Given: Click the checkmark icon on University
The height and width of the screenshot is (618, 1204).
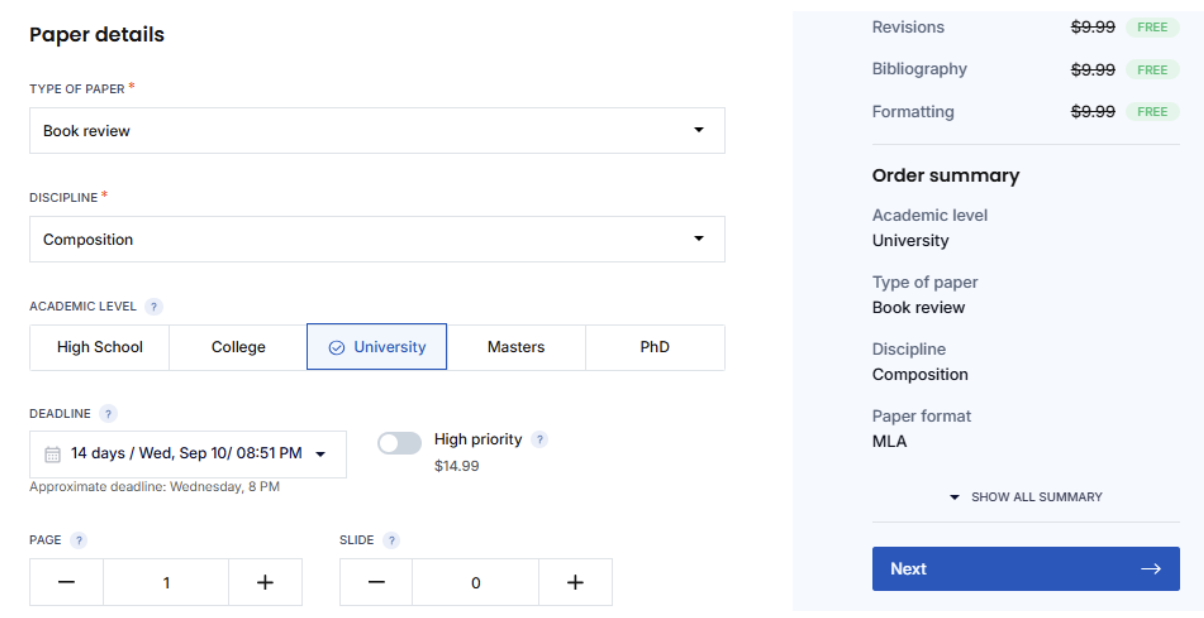Looking at the screenshot, I should (x=334, y=346).
